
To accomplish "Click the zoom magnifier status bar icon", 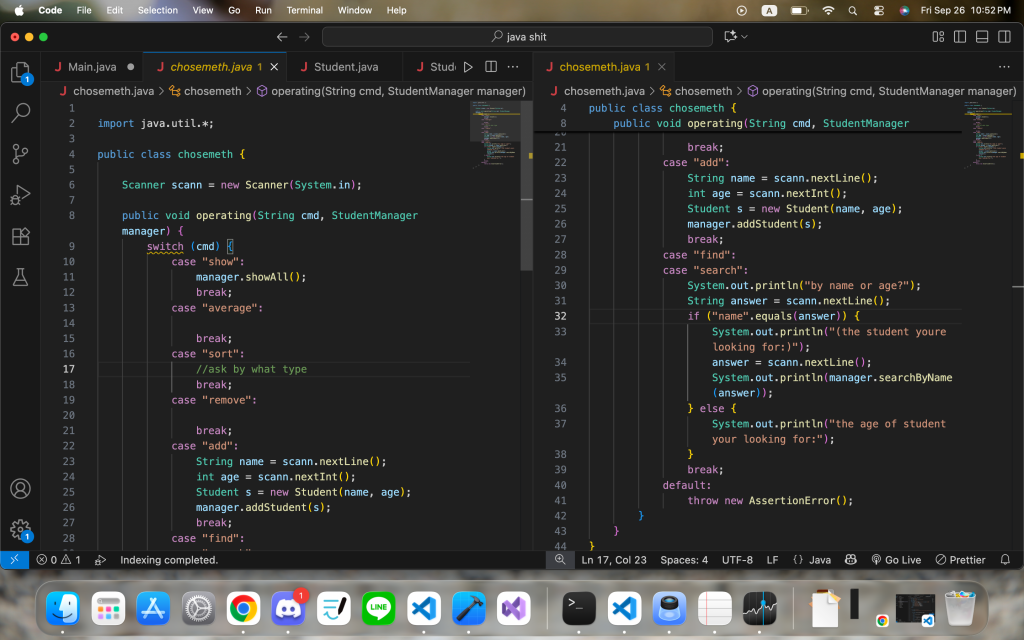I will pos(560,560).
